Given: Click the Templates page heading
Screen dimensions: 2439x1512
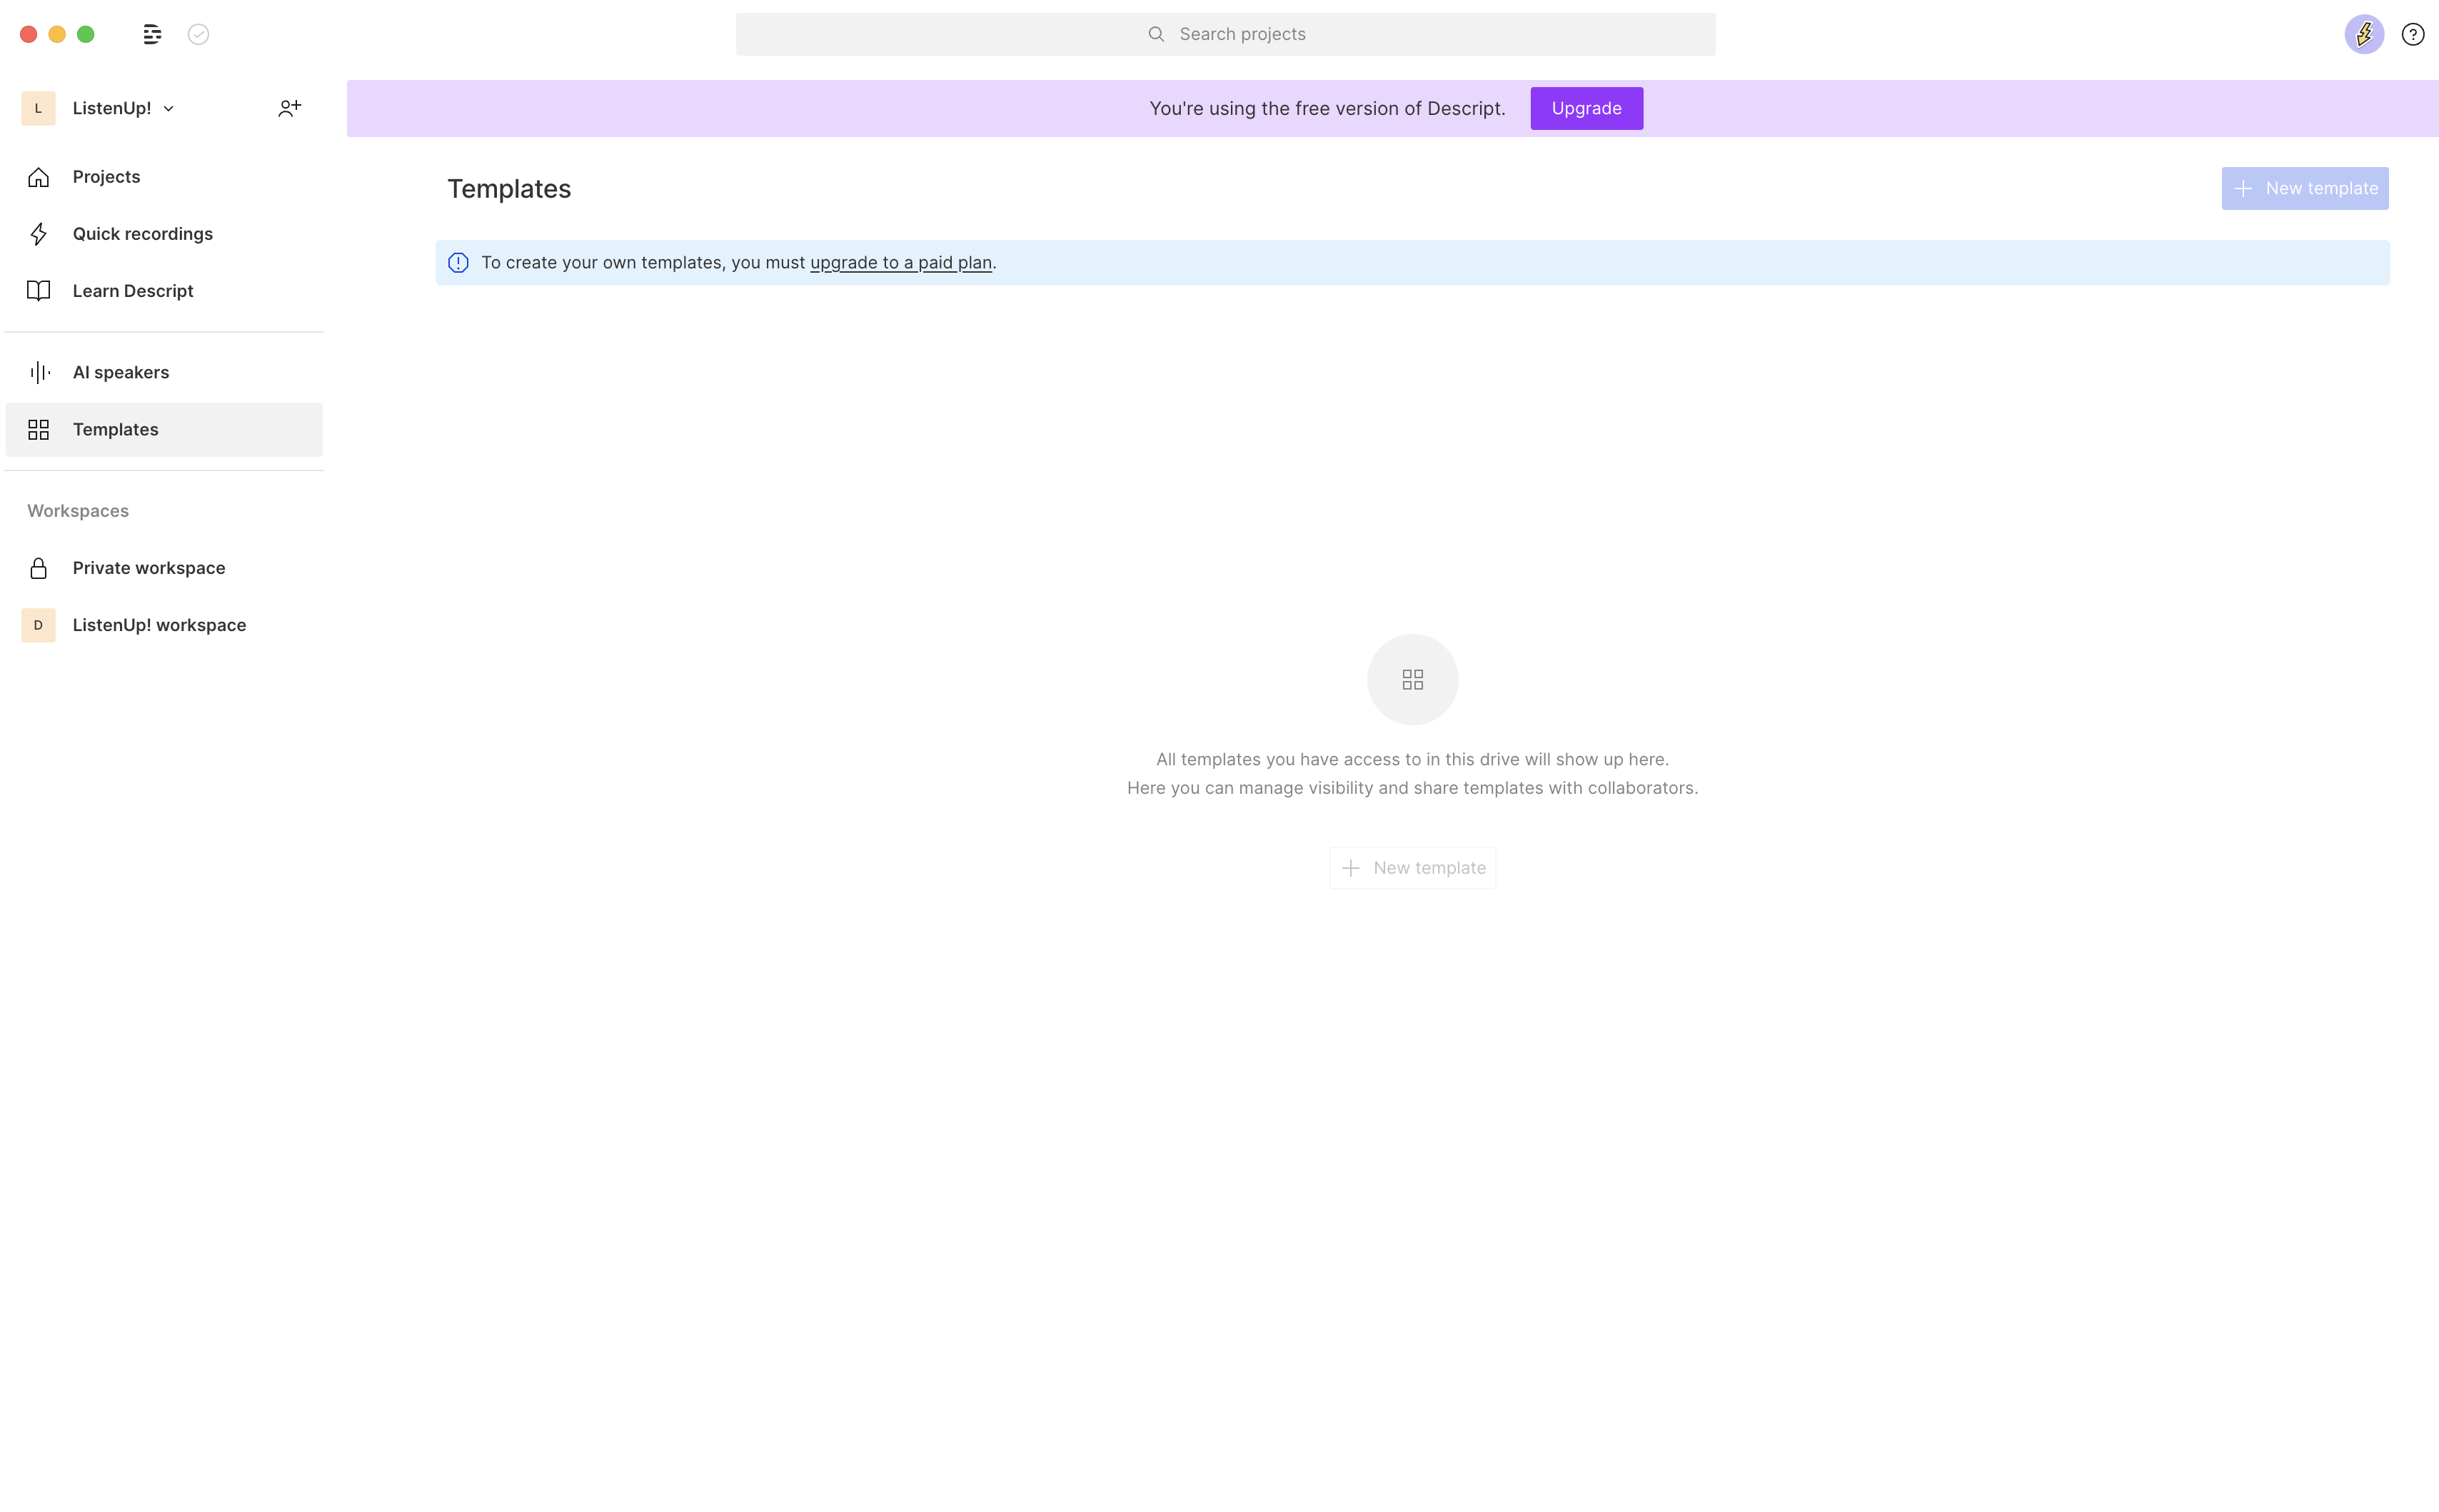Looking at the screenshot, I should pyautogui.click(x=509, y=189).
